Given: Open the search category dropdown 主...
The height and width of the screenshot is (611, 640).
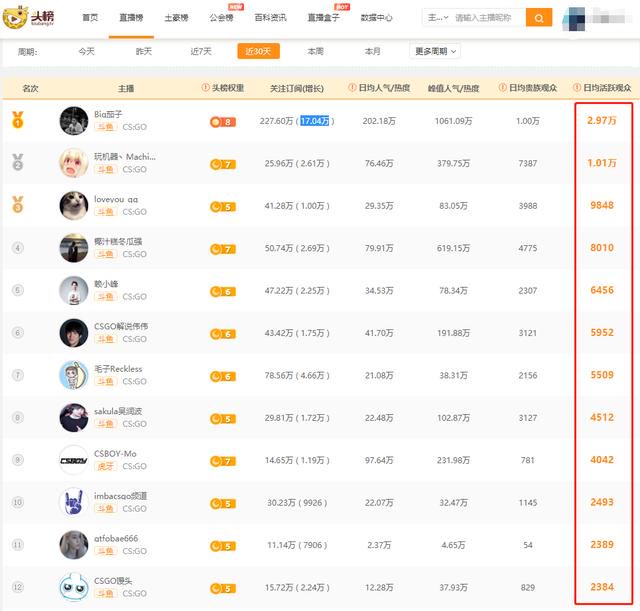Looking at the screenshot, I should coord(438,18).
